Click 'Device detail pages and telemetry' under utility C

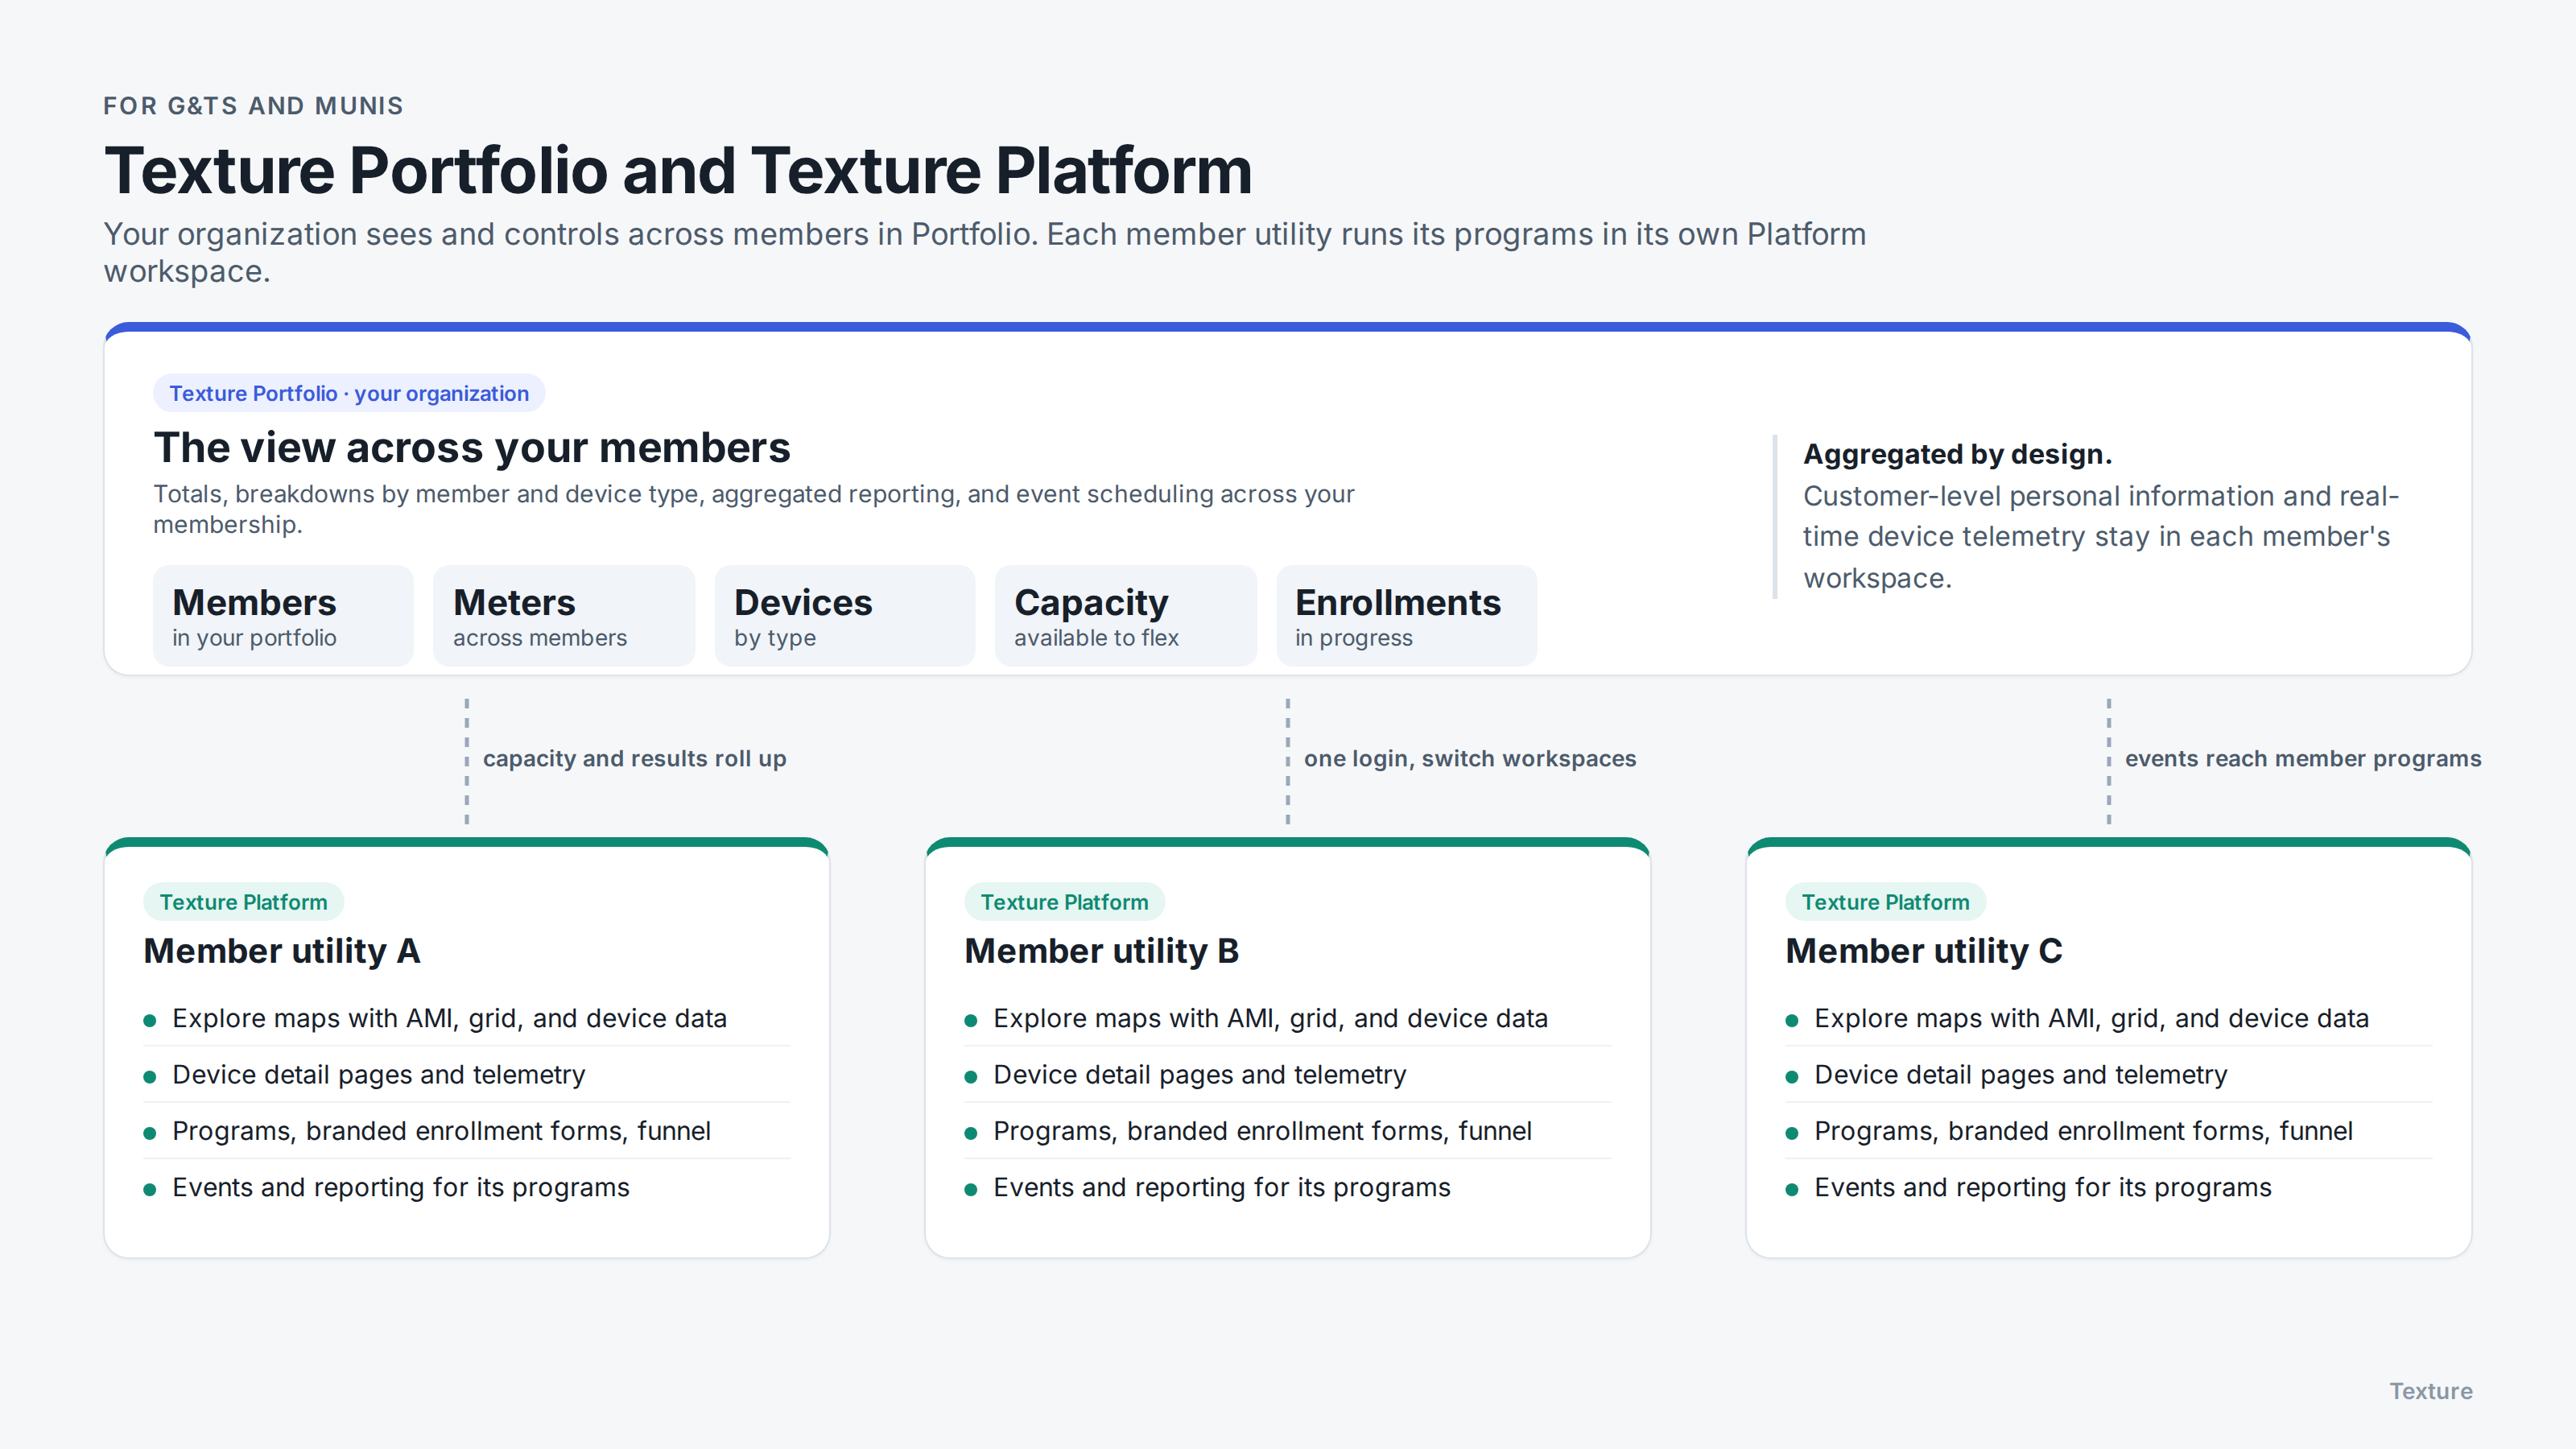[x=2108, y=1074]
